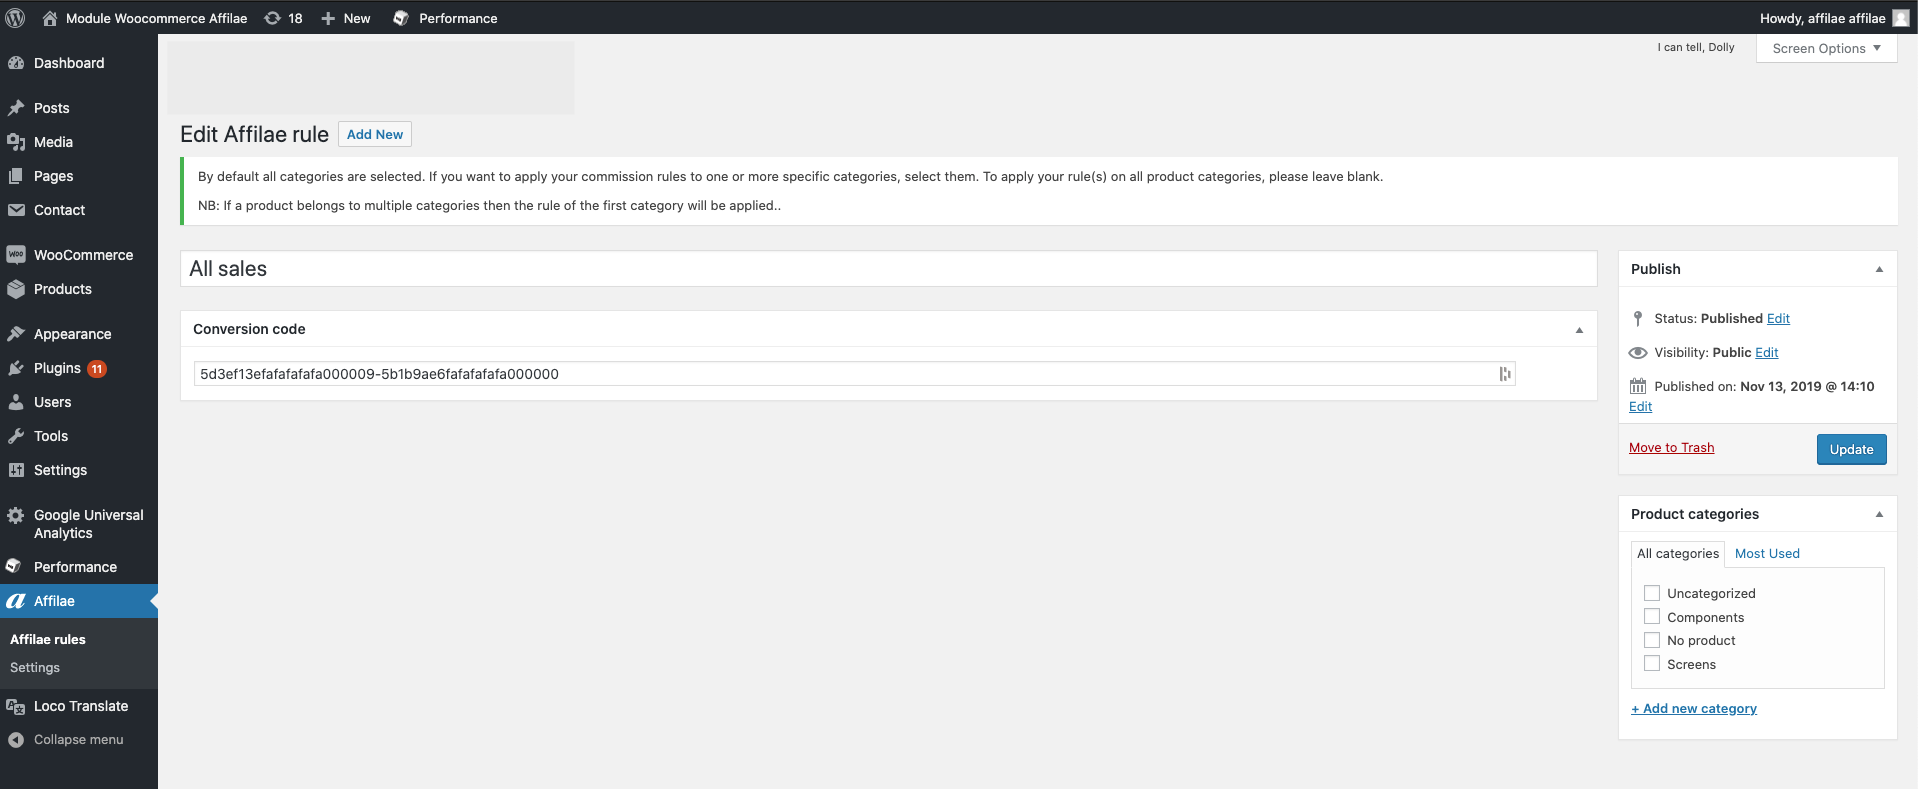Click the Plugins plug icon
The height and width of the screenshot is (789, 1918).
16,368
